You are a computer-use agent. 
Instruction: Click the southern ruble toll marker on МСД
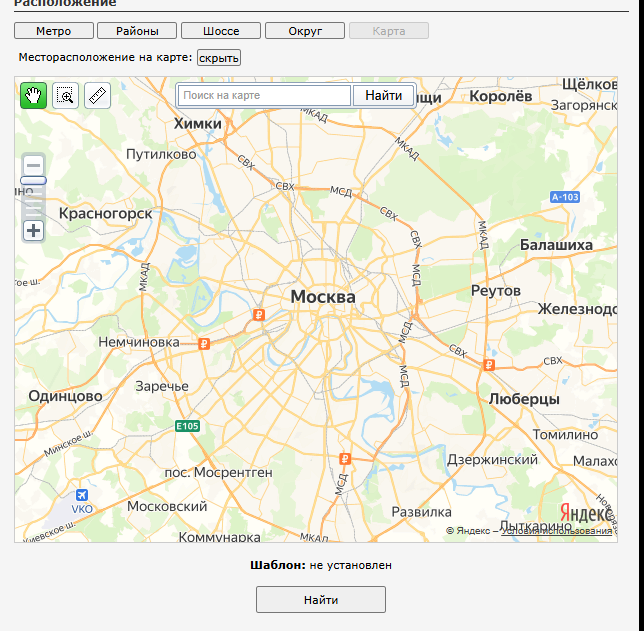345,458
